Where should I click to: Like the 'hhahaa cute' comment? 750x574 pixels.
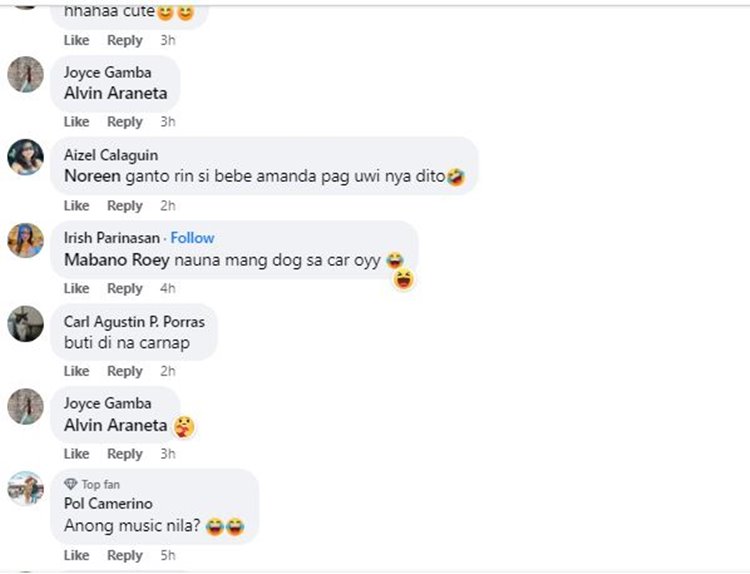77,40
